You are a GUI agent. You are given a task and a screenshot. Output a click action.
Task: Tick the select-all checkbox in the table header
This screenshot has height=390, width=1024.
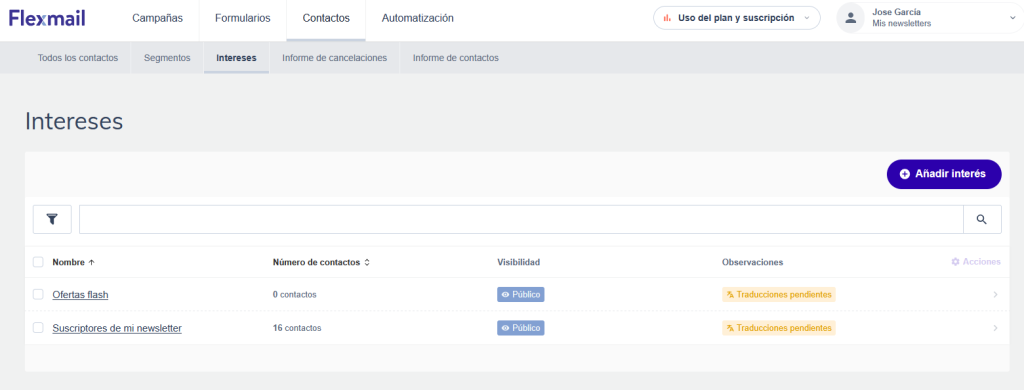pos(38,262)
